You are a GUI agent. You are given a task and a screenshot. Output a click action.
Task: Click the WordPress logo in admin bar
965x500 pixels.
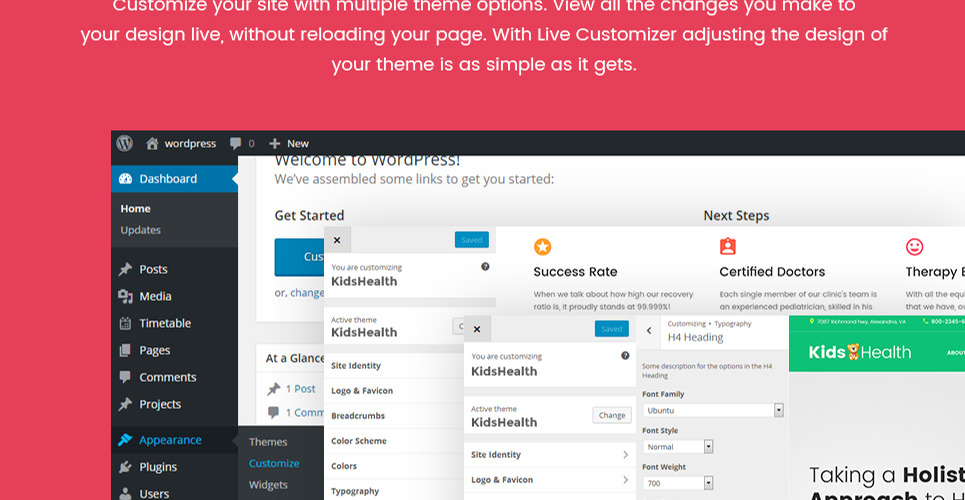pyautogui.click(x=125, y=143)
